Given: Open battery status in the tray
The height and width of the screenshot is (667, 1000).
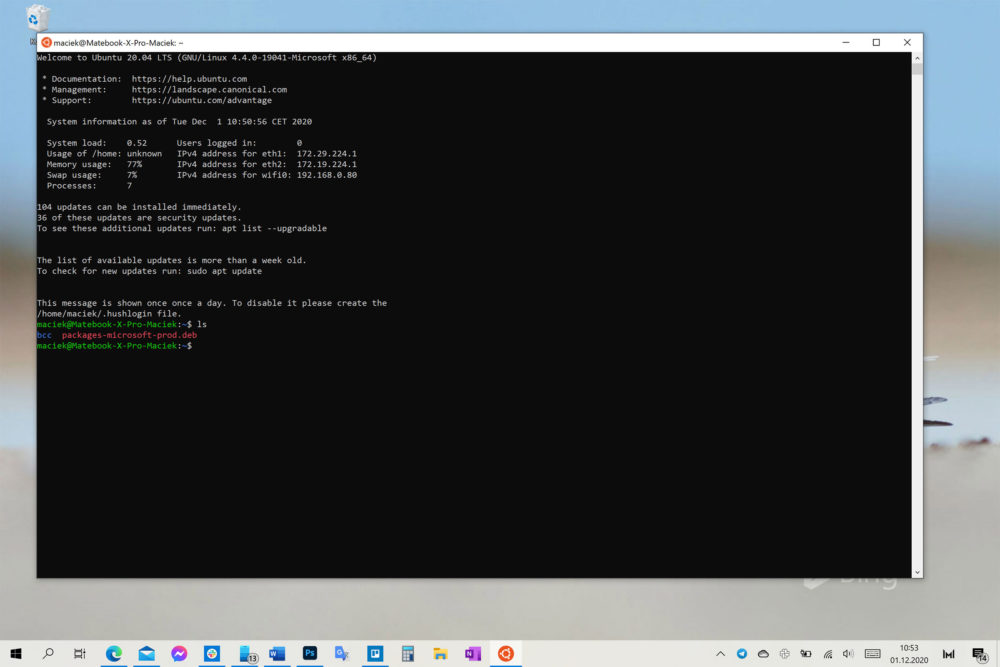Looking at the screenshot, I should [x=806, y=654].
